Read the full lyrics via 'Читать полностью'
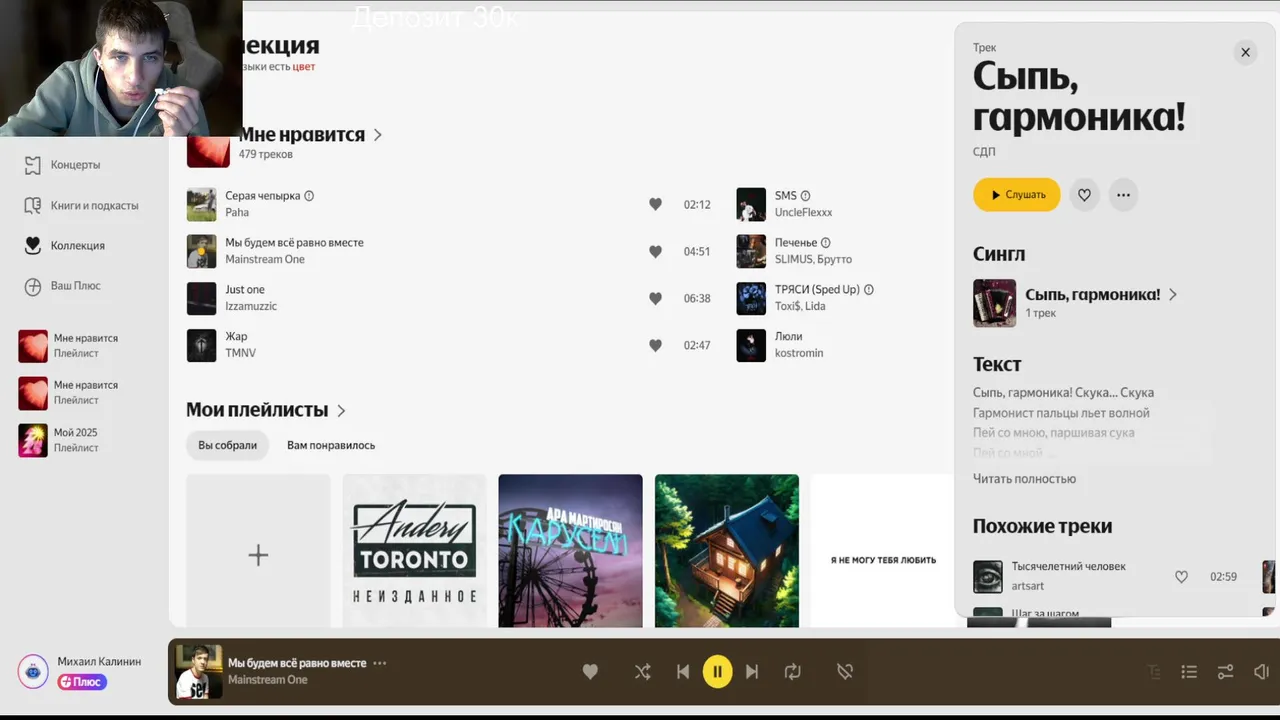This screenshot has height=720, width=1280. [1024, 479]
